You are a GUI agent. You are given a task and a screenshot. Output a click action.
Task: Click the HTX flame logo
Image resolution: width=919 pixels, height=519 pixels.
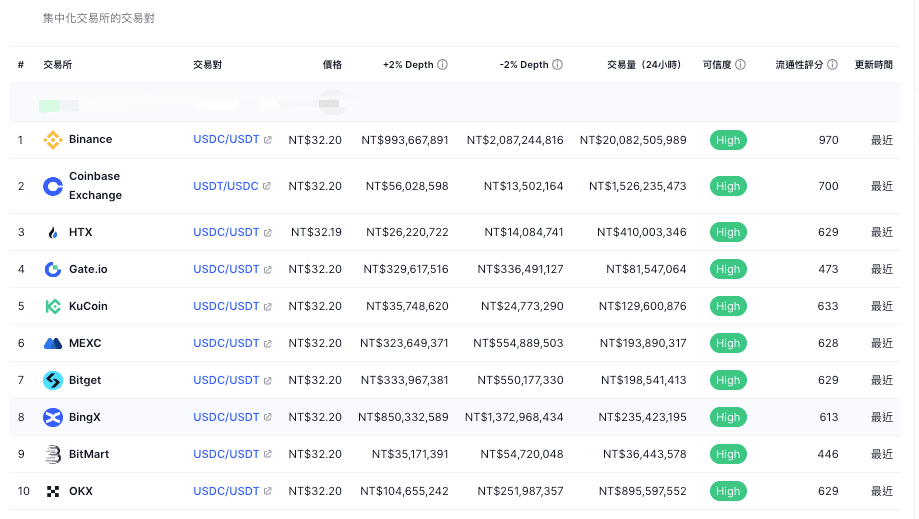[53, 233]
